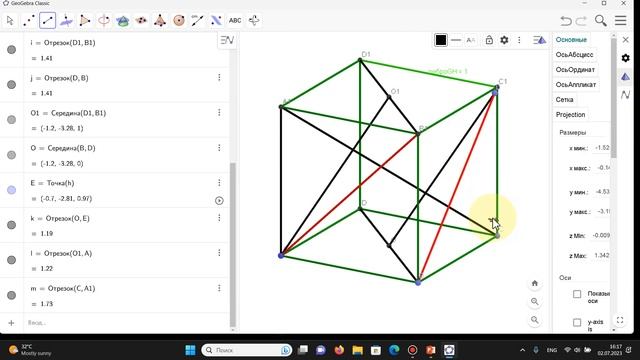This screenshot has width=640, height=360.
Task: Select the Segment line tool
Action: coord(47,20)
